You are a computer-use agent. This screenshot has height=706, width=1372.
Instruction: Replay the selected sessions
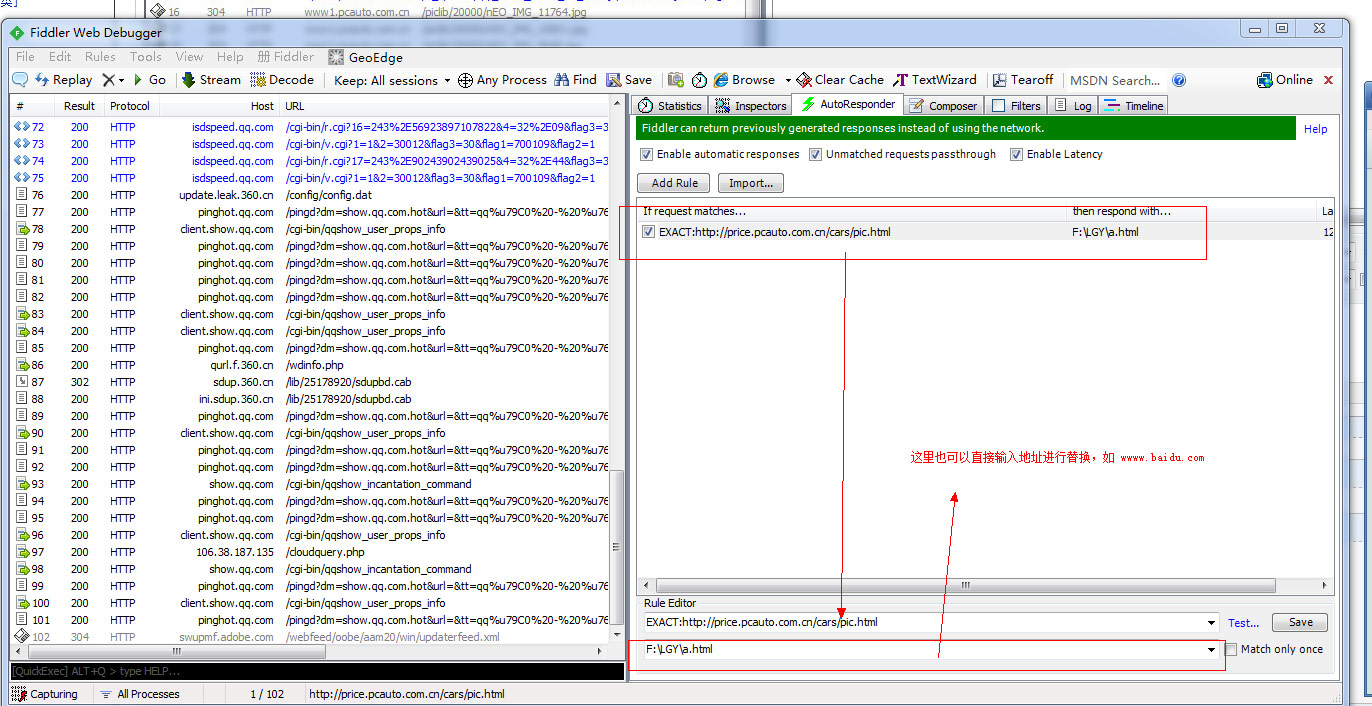(x=64, y=80)
